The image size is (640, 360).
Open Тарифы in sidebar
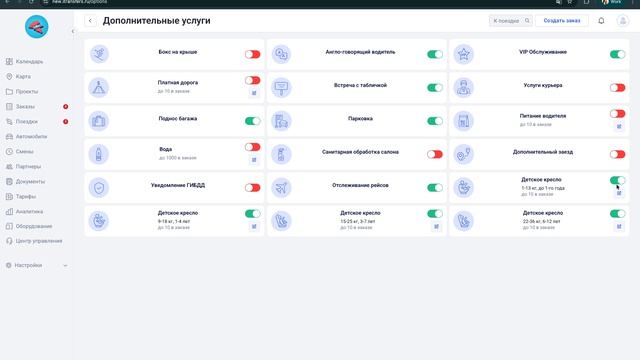coord(21,197)
